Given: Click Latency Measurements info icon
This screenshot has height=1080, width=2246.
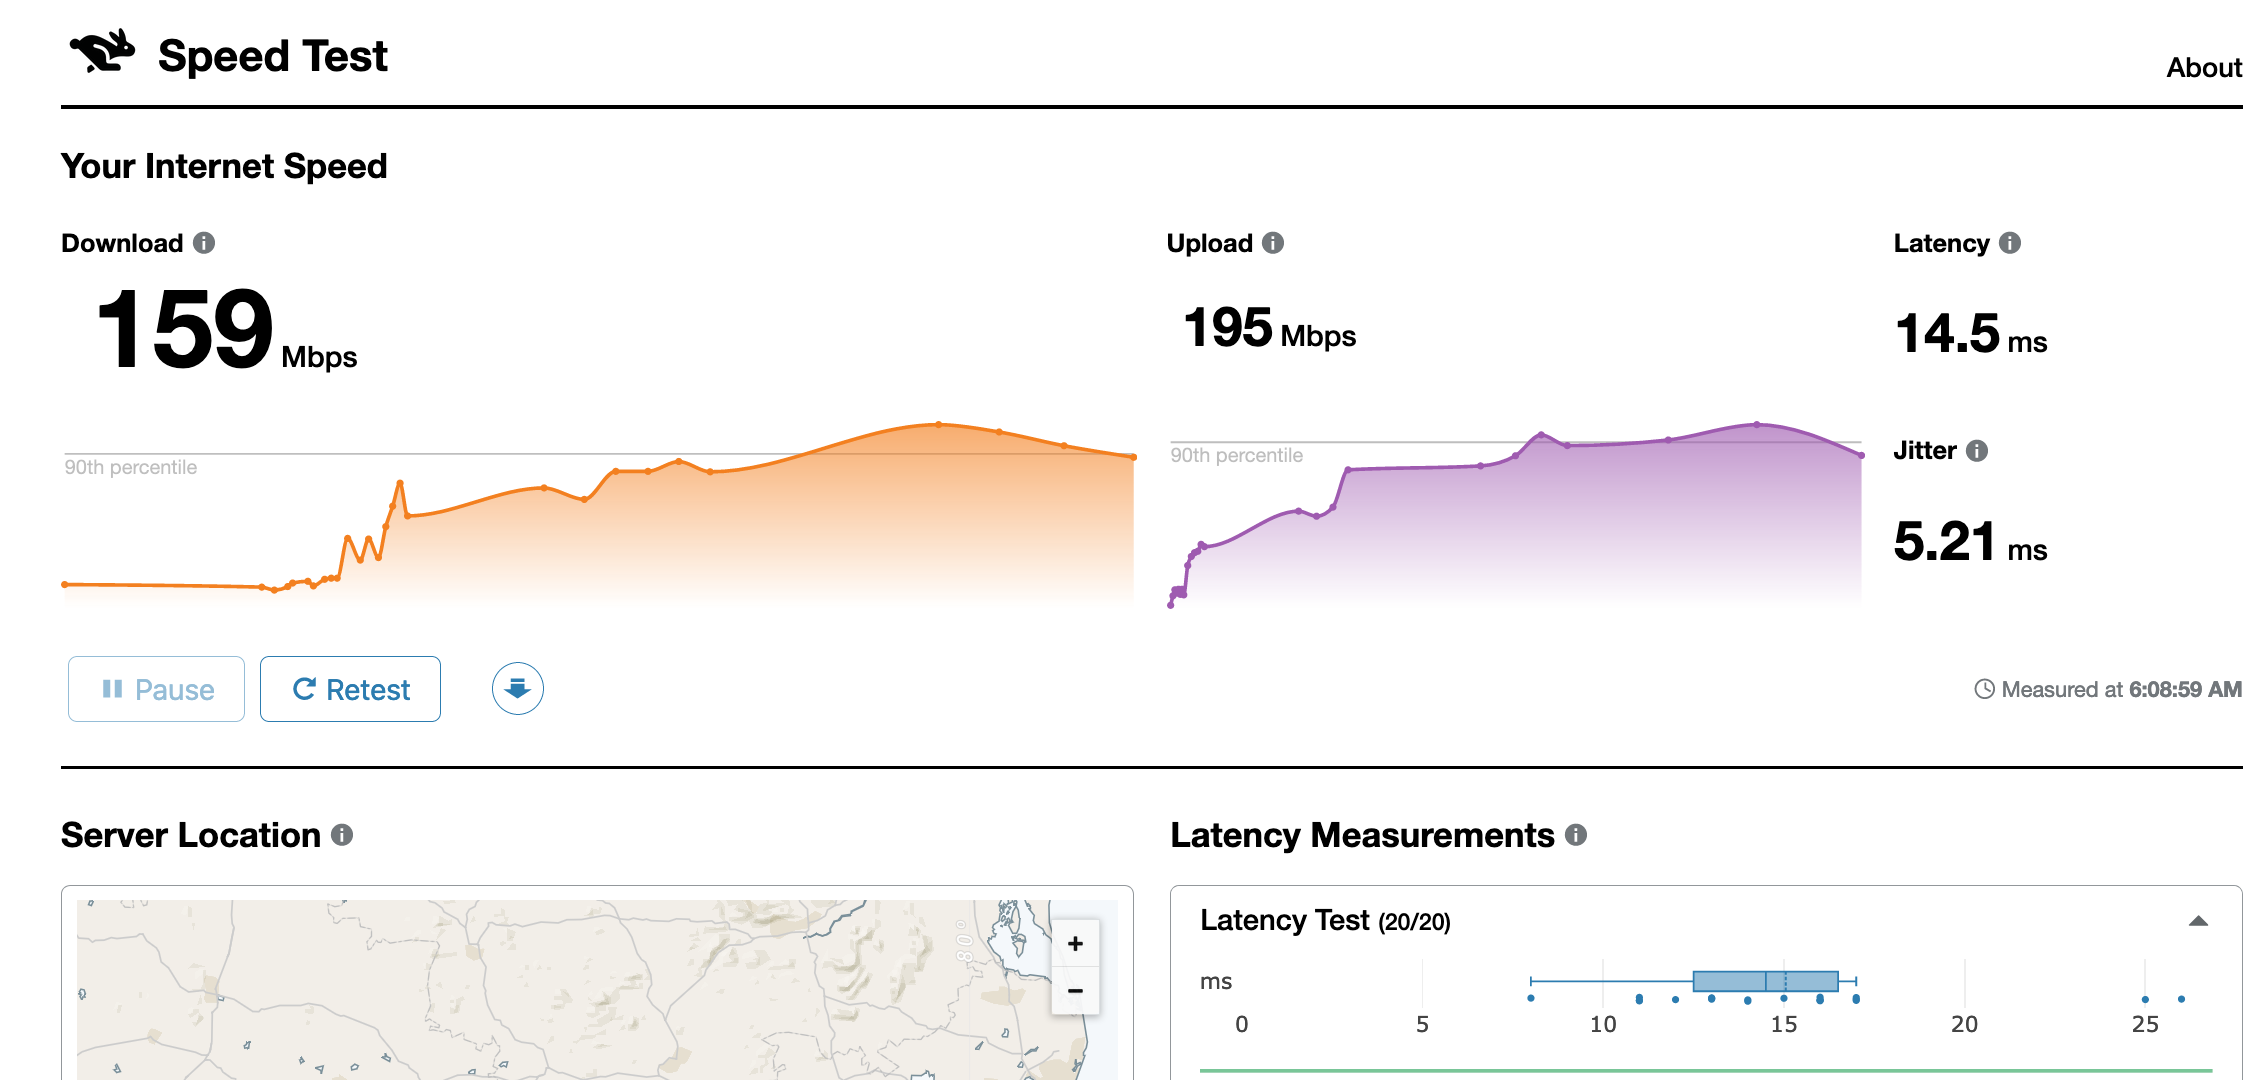Looking at the screenshot, I should 1576,835.
